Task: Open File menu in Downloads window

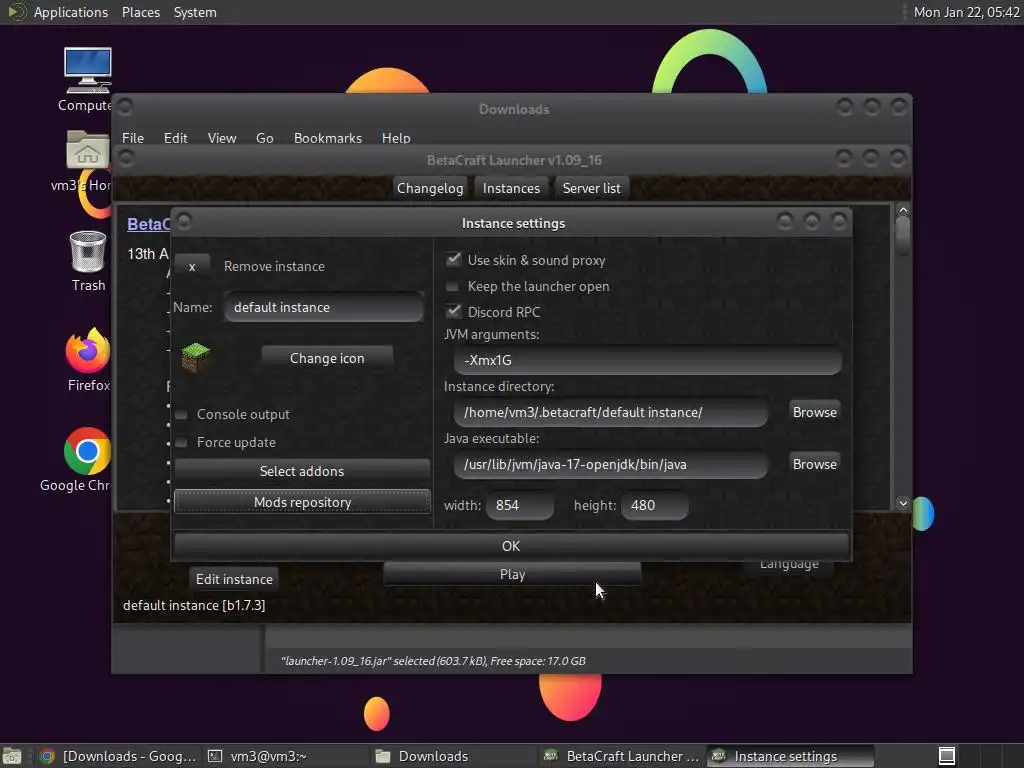Action: pos(133,138)
